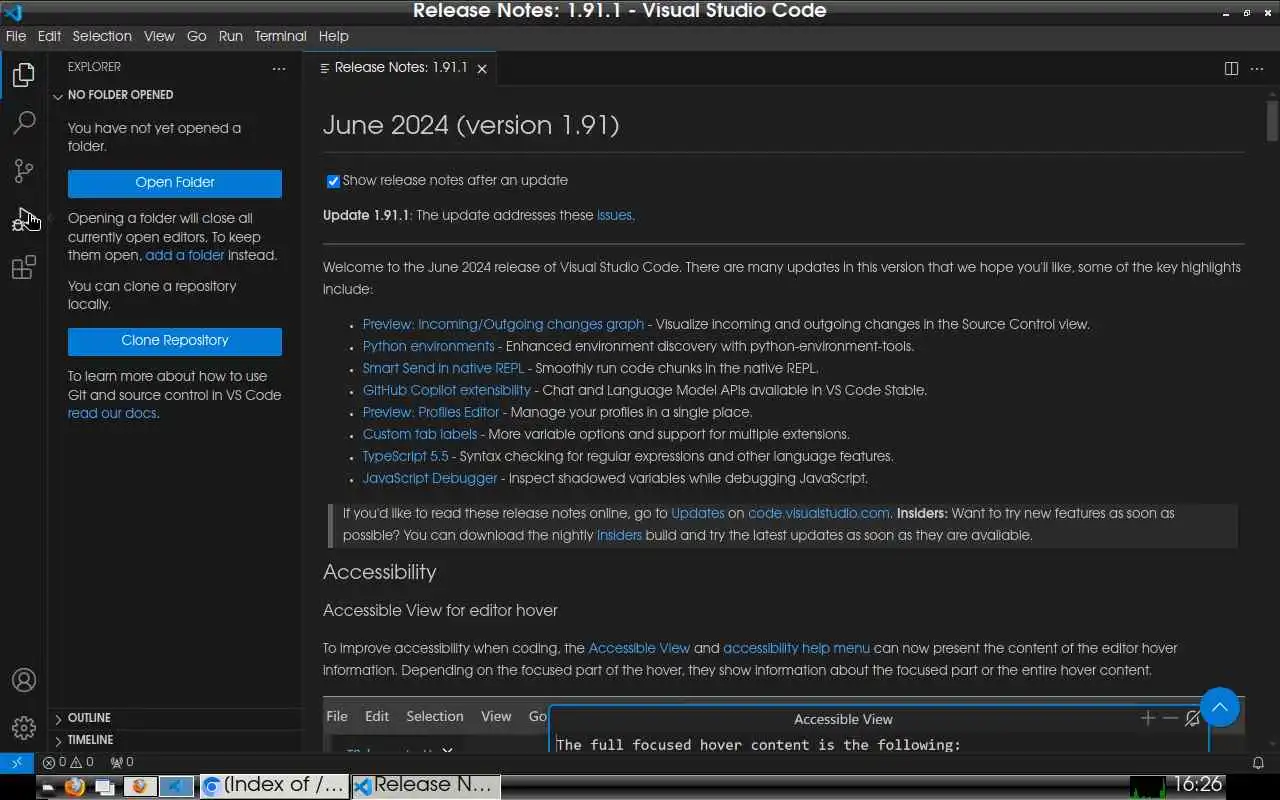Switch to Index of browser taskbar window

(273, 786)
